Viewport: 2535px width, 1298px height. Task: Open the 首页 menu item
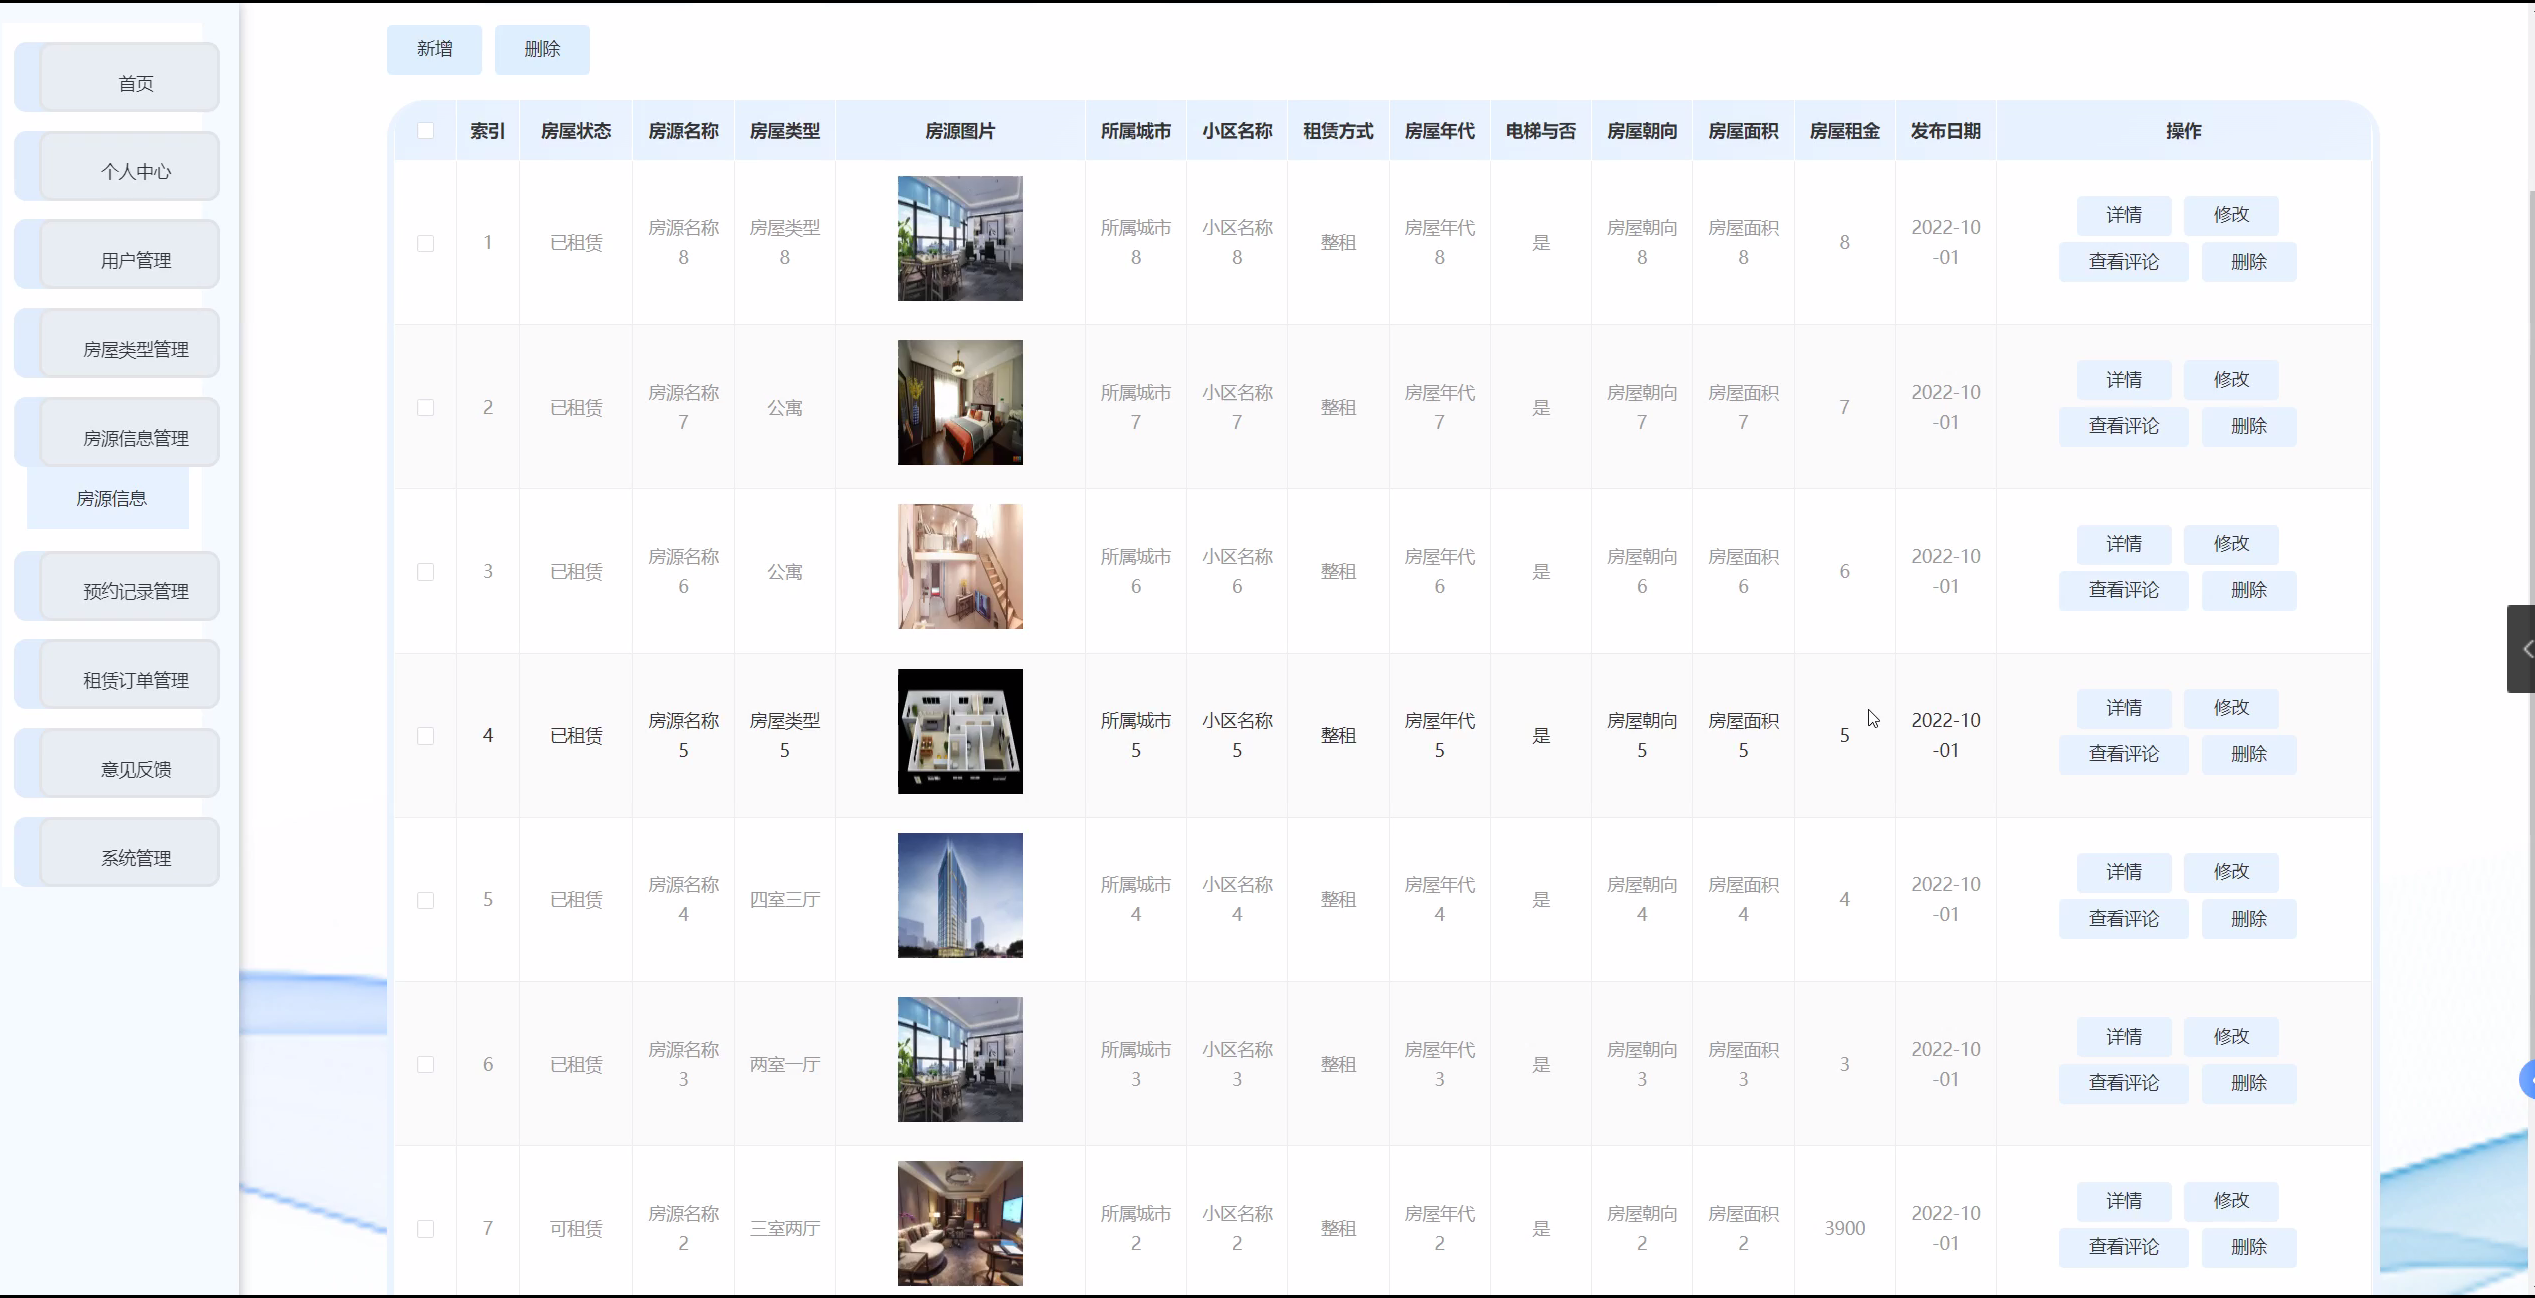tap(118, 77)
